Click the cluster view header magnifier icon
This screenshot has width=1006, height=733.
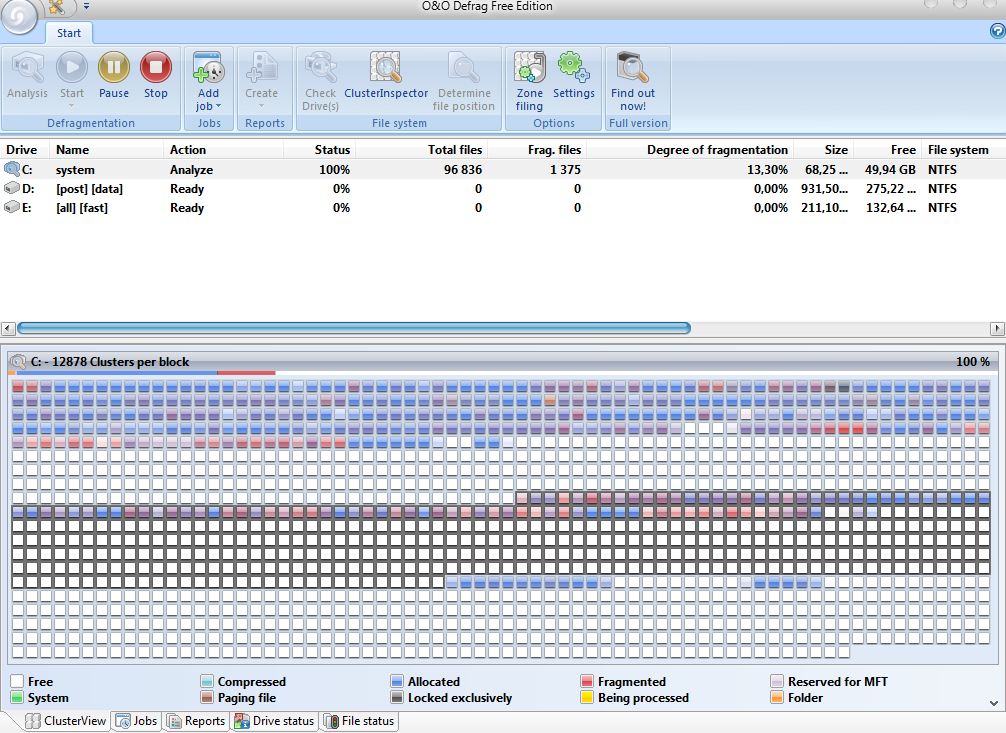(18, 361)
